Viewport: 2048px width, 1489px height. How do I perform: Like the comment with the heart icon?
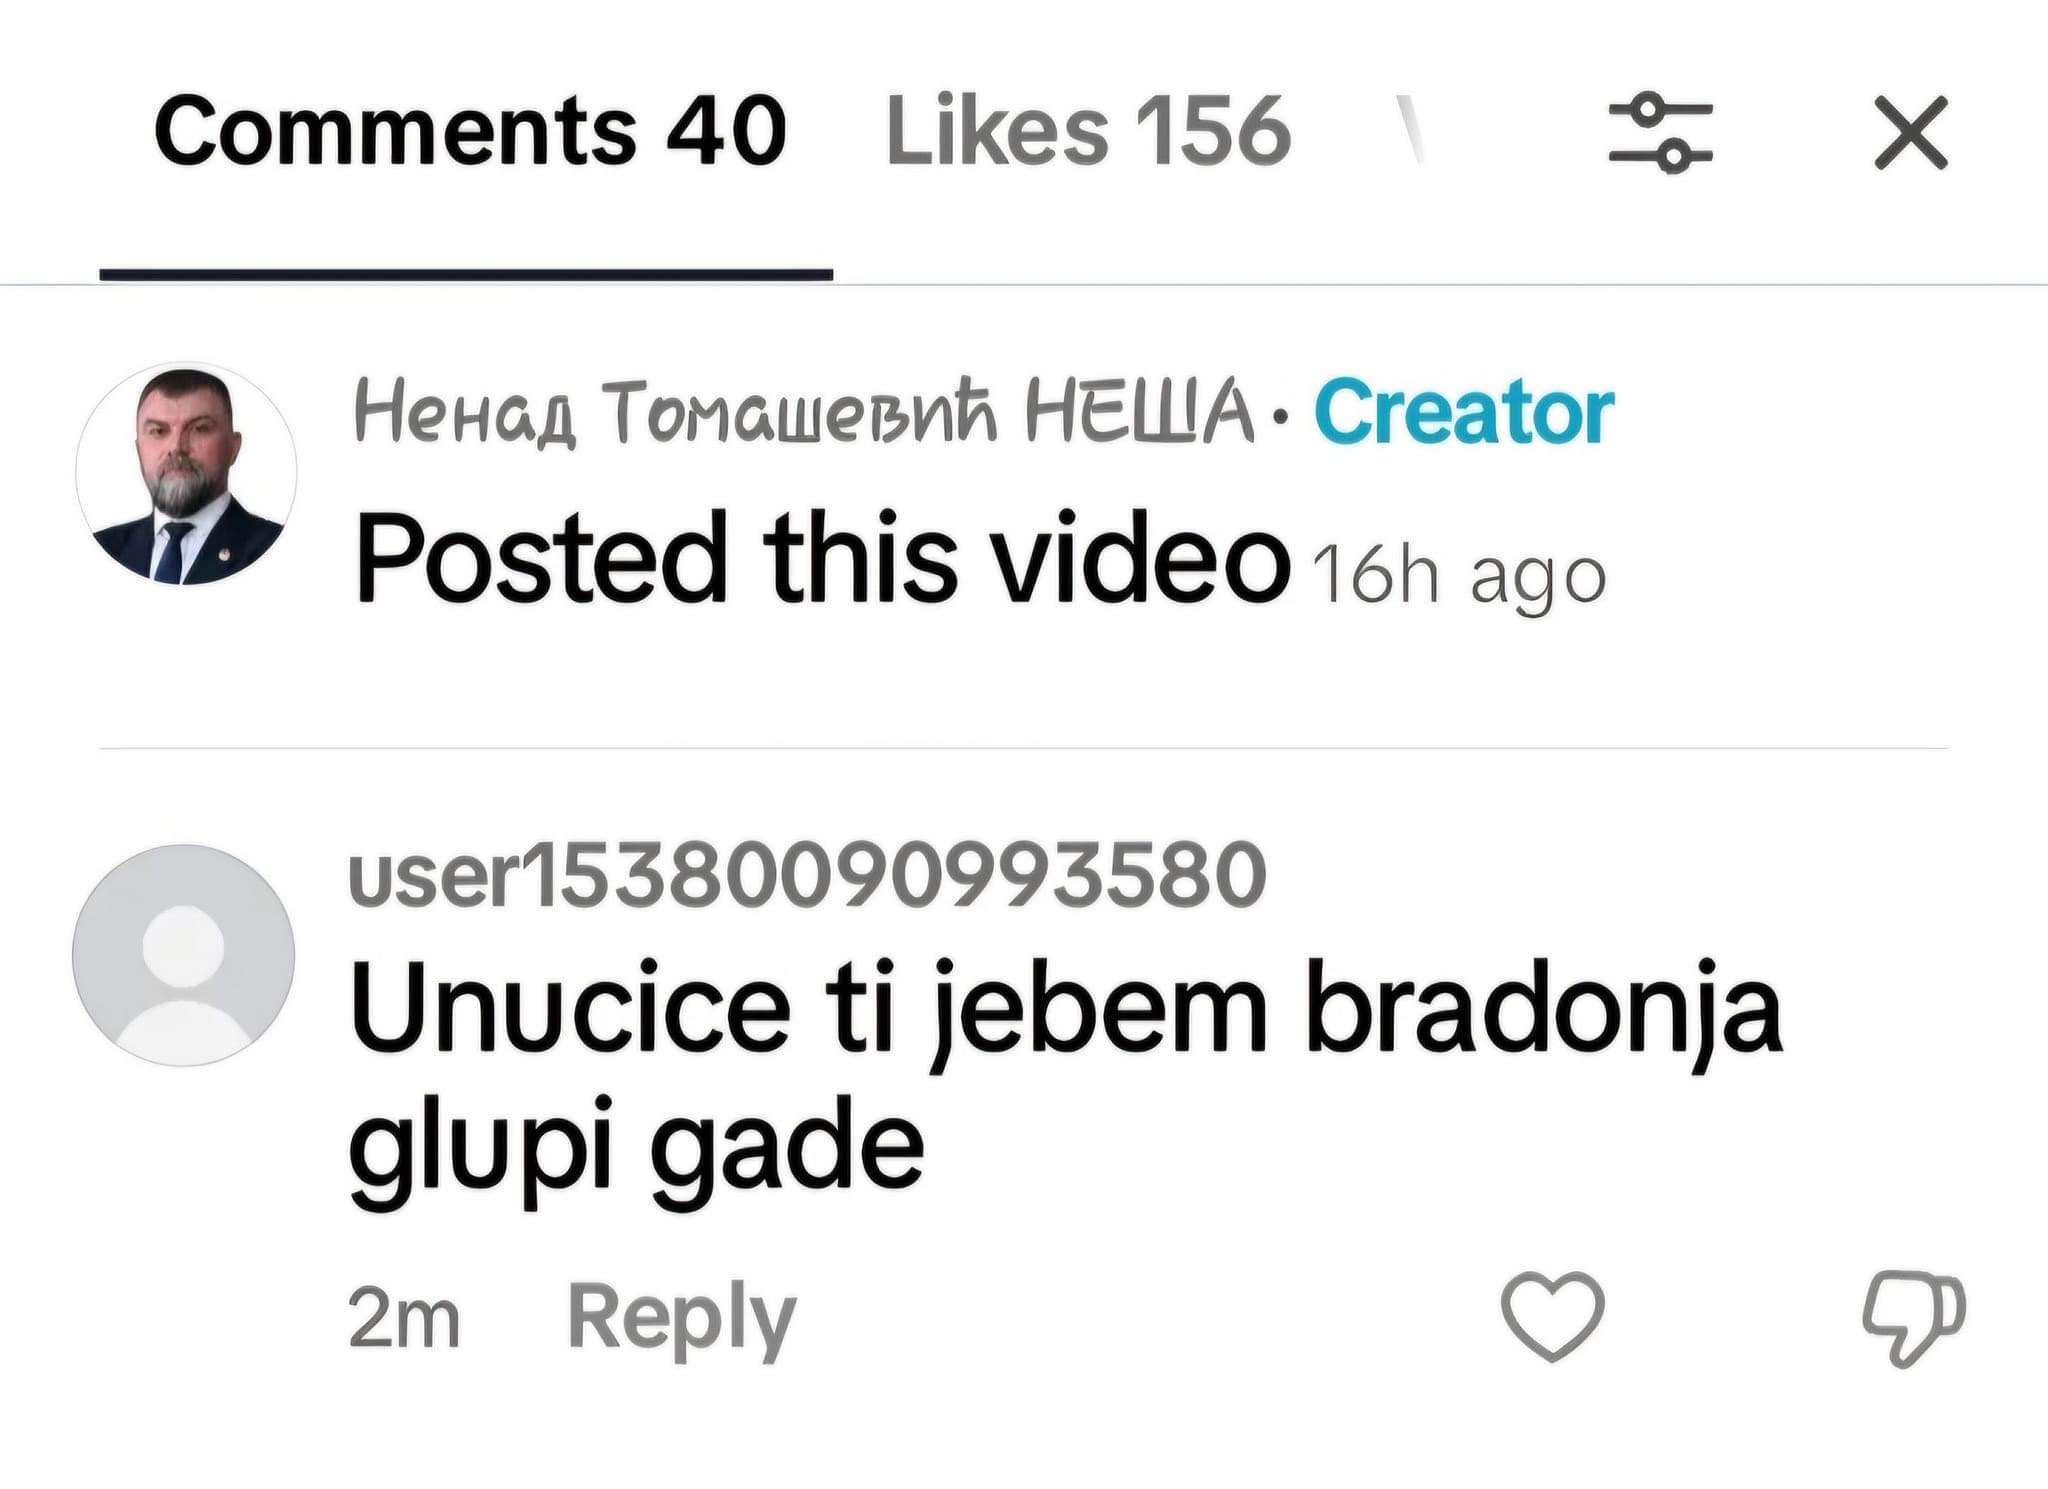[1553, 1316]
